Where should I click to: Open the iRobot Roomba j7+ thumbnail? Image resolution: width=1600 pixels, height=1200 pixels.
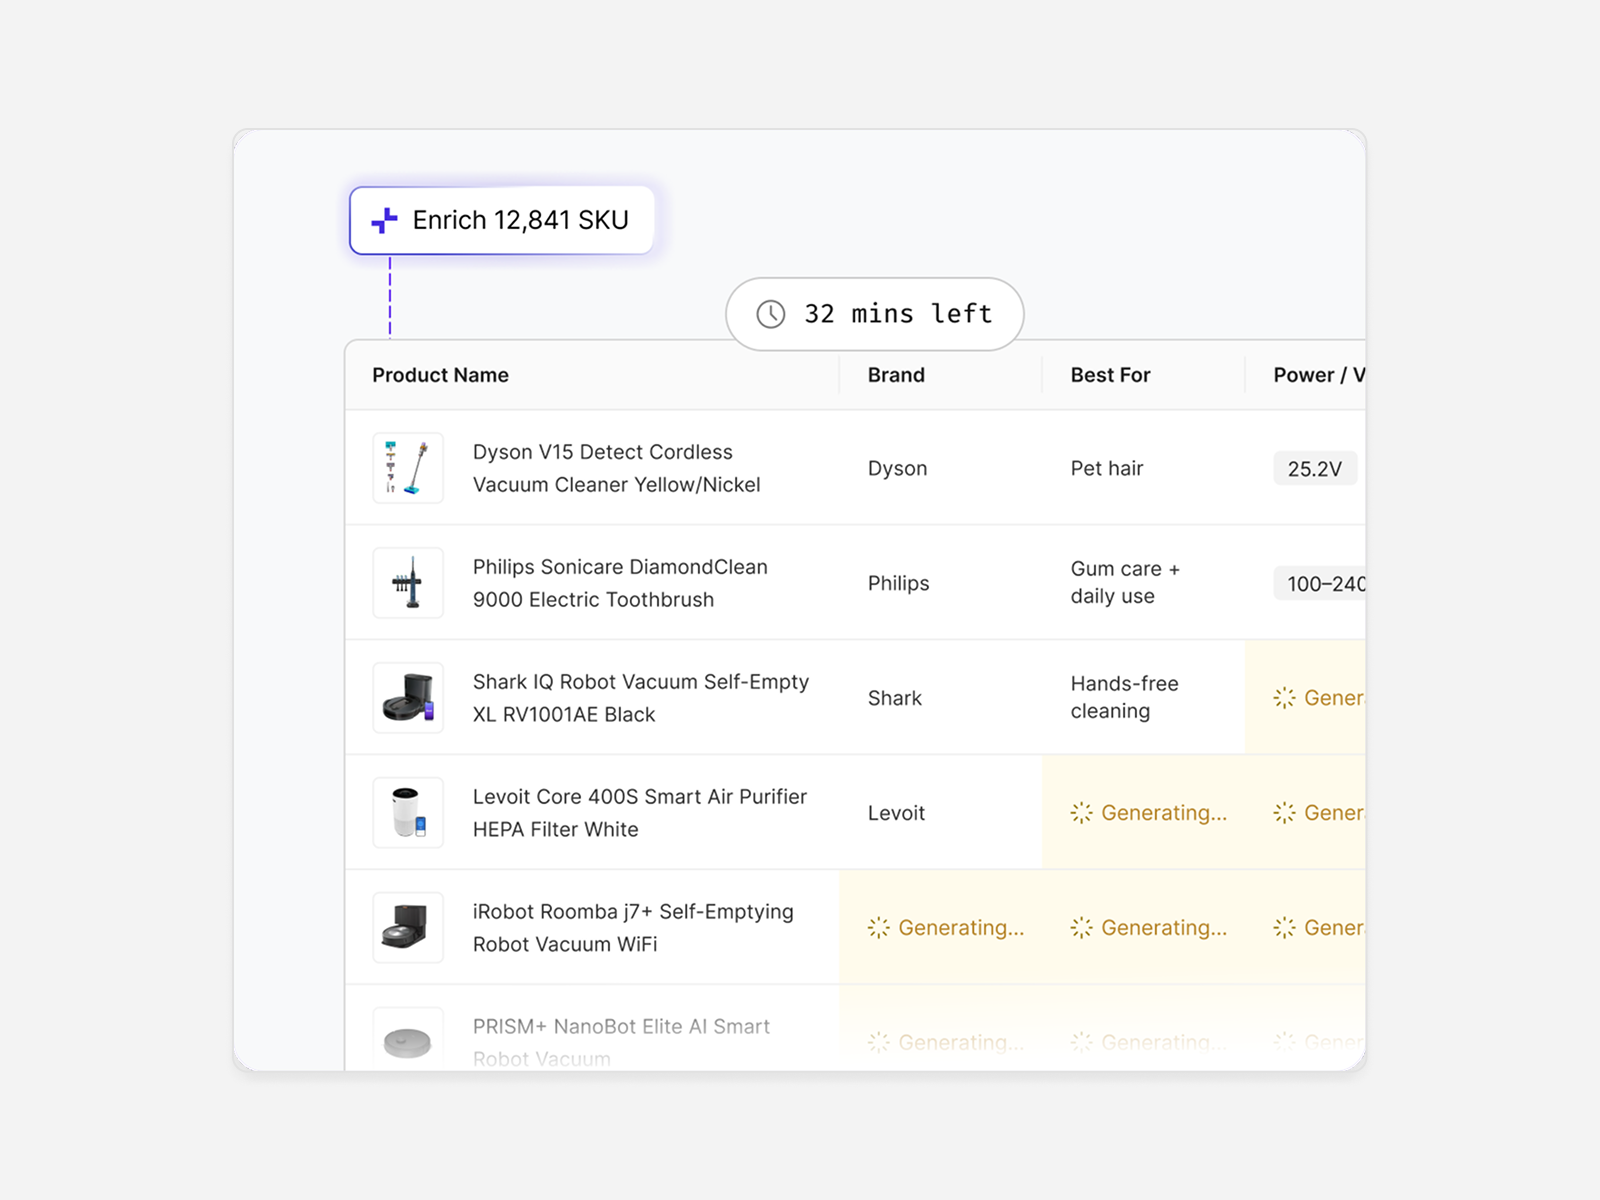[408, 928]
